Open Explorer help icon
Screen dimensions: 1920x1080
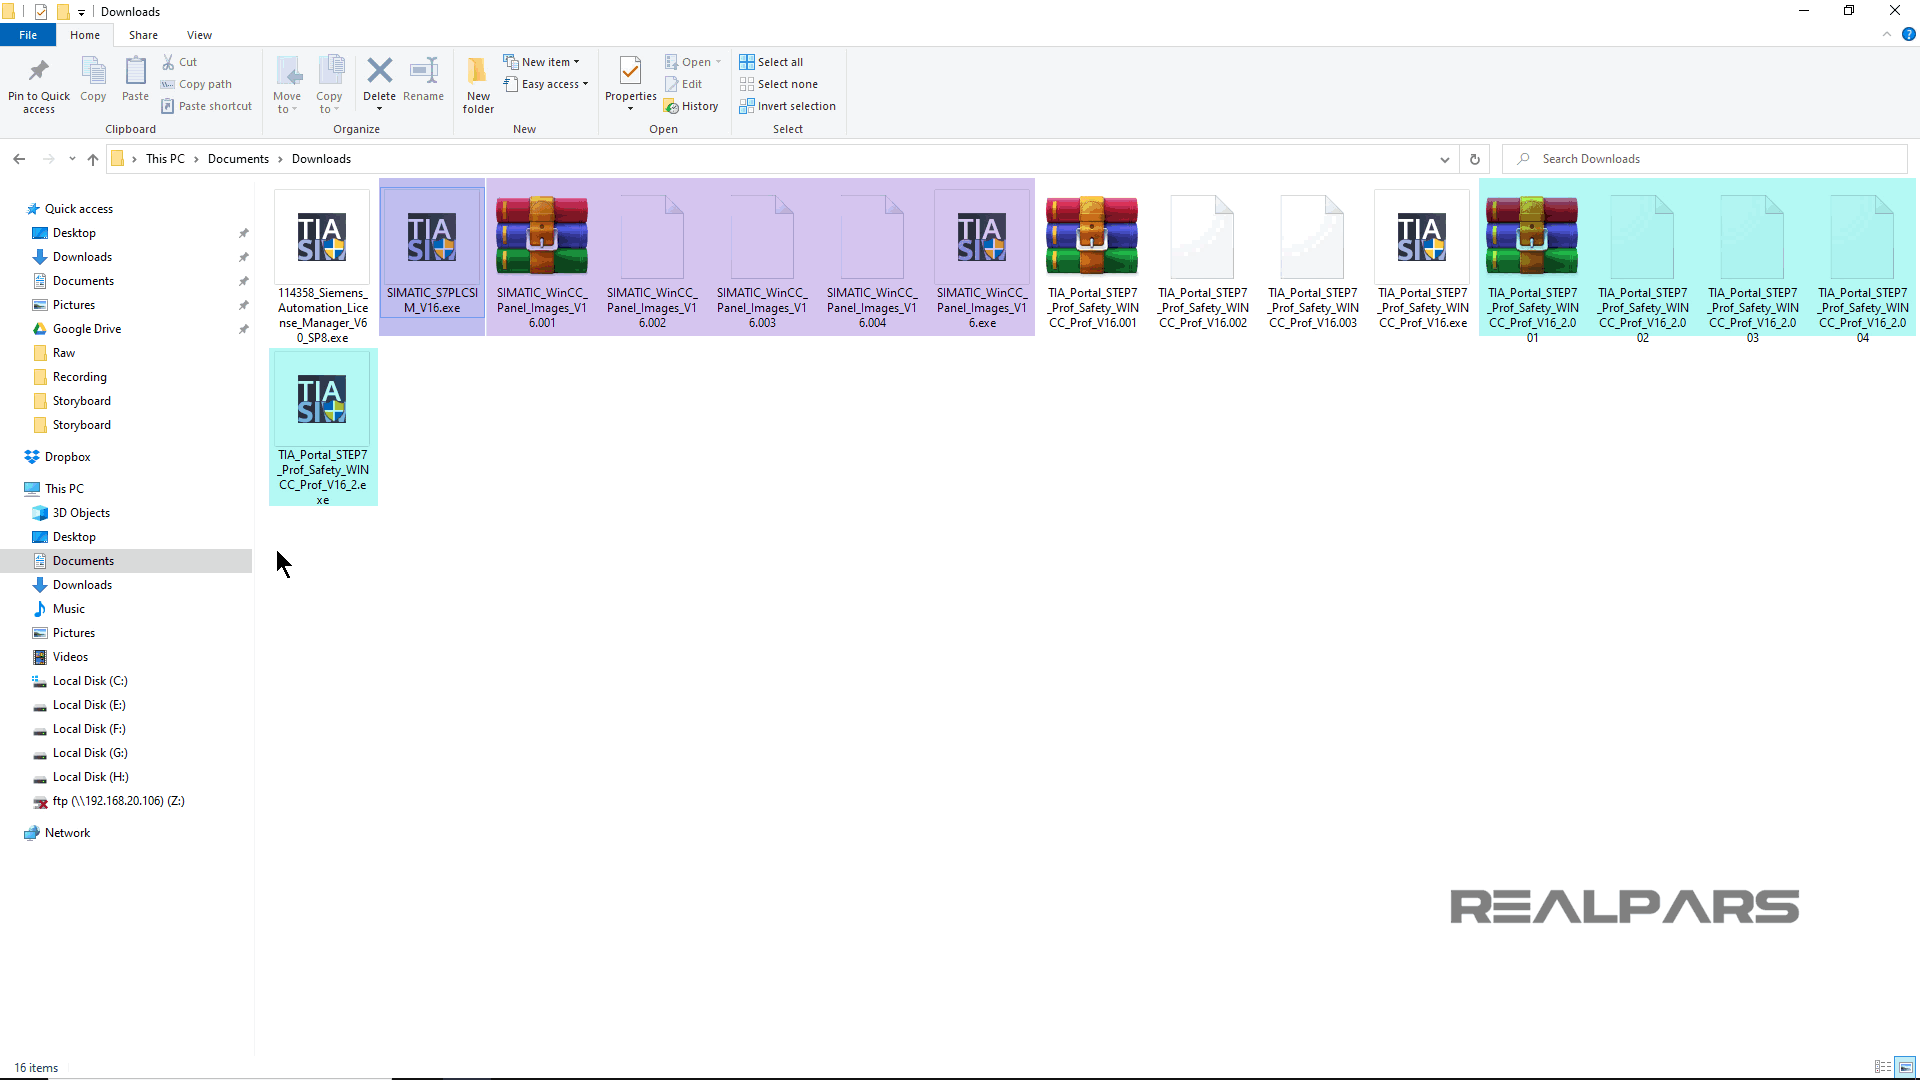[x=1908, y=34]
